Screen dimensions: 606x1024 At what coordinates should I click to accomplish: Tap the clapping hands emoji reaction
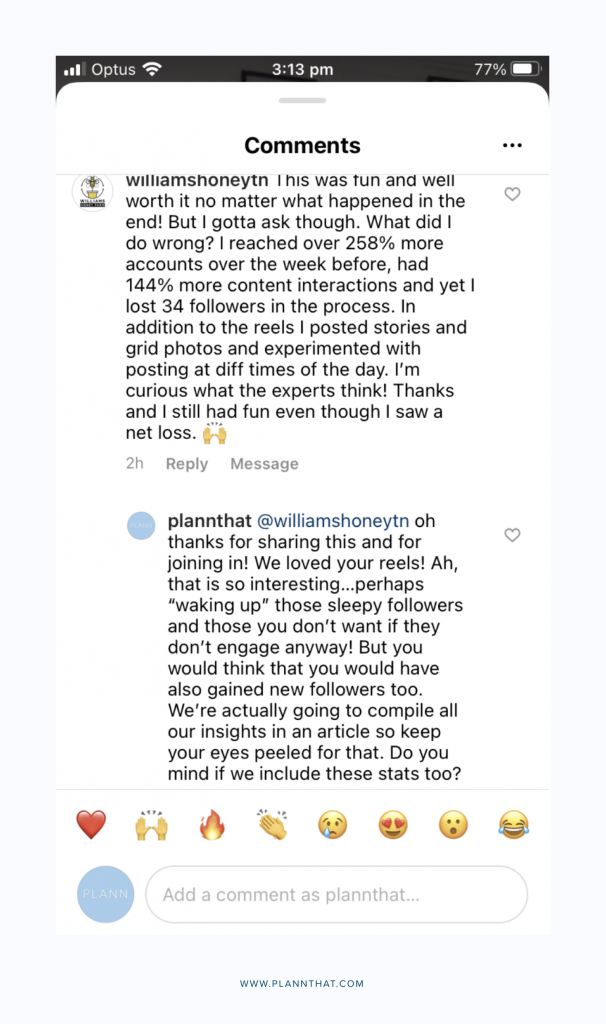pyautogui.click(x=271, y=825)
